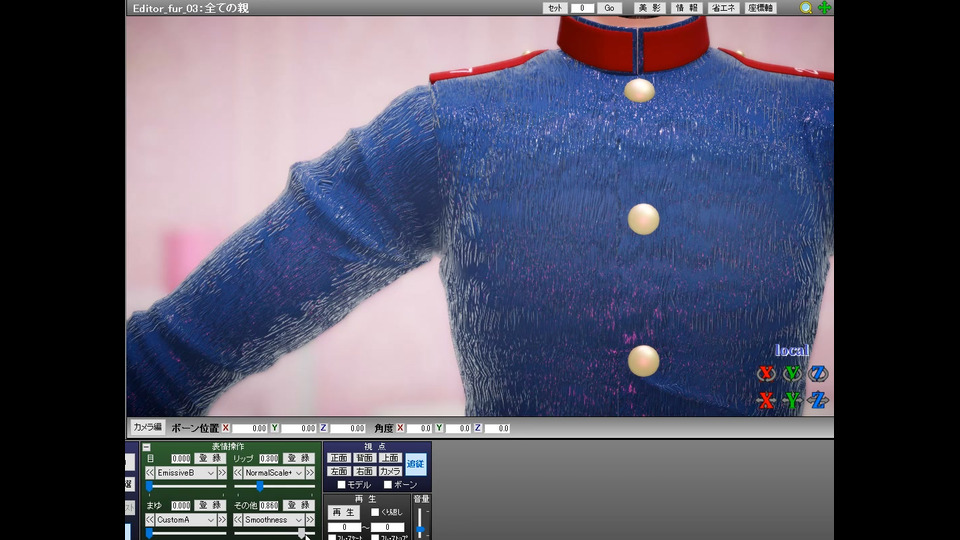This screenshot has width=960, height=540.
Task: Go to next other morph after Smoothness
Action: click(x=310, y=520)
